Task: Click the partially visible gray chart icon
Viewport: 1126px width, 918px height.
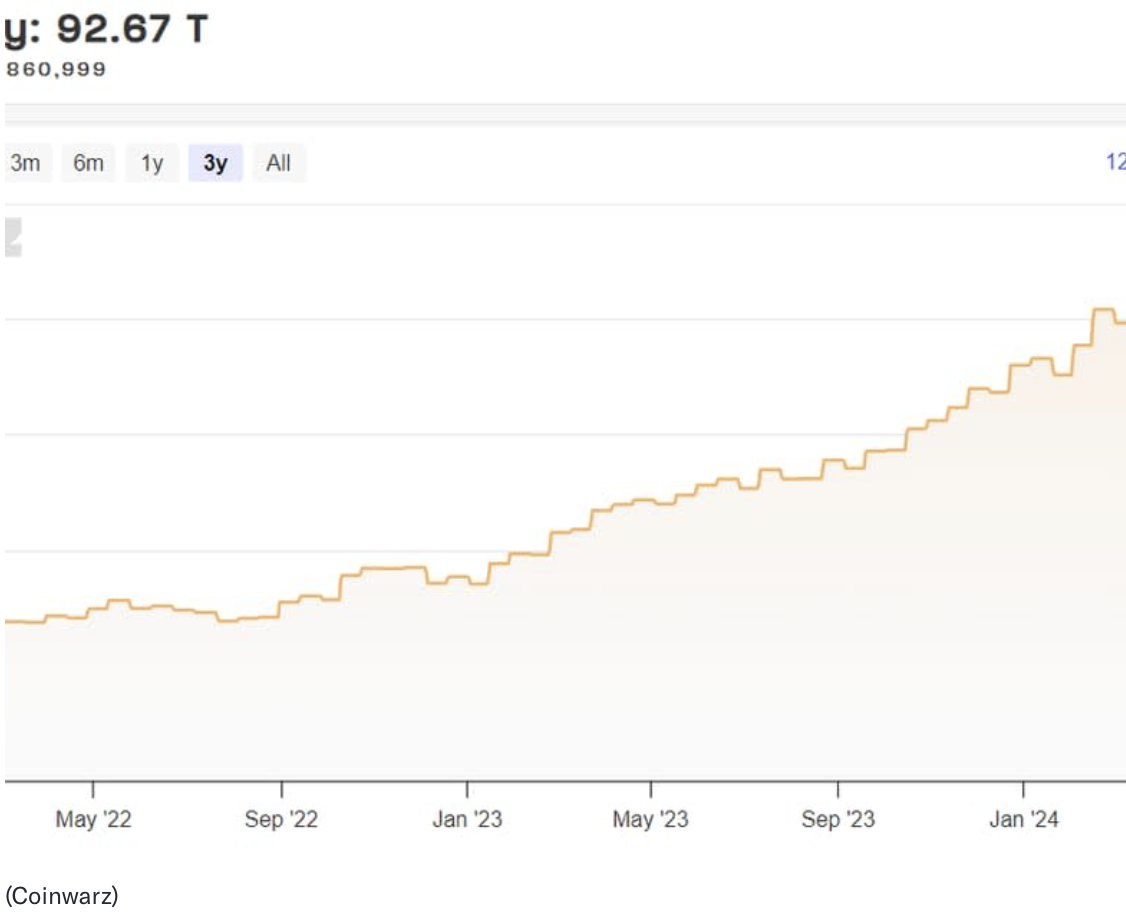Action: (12, 237)
